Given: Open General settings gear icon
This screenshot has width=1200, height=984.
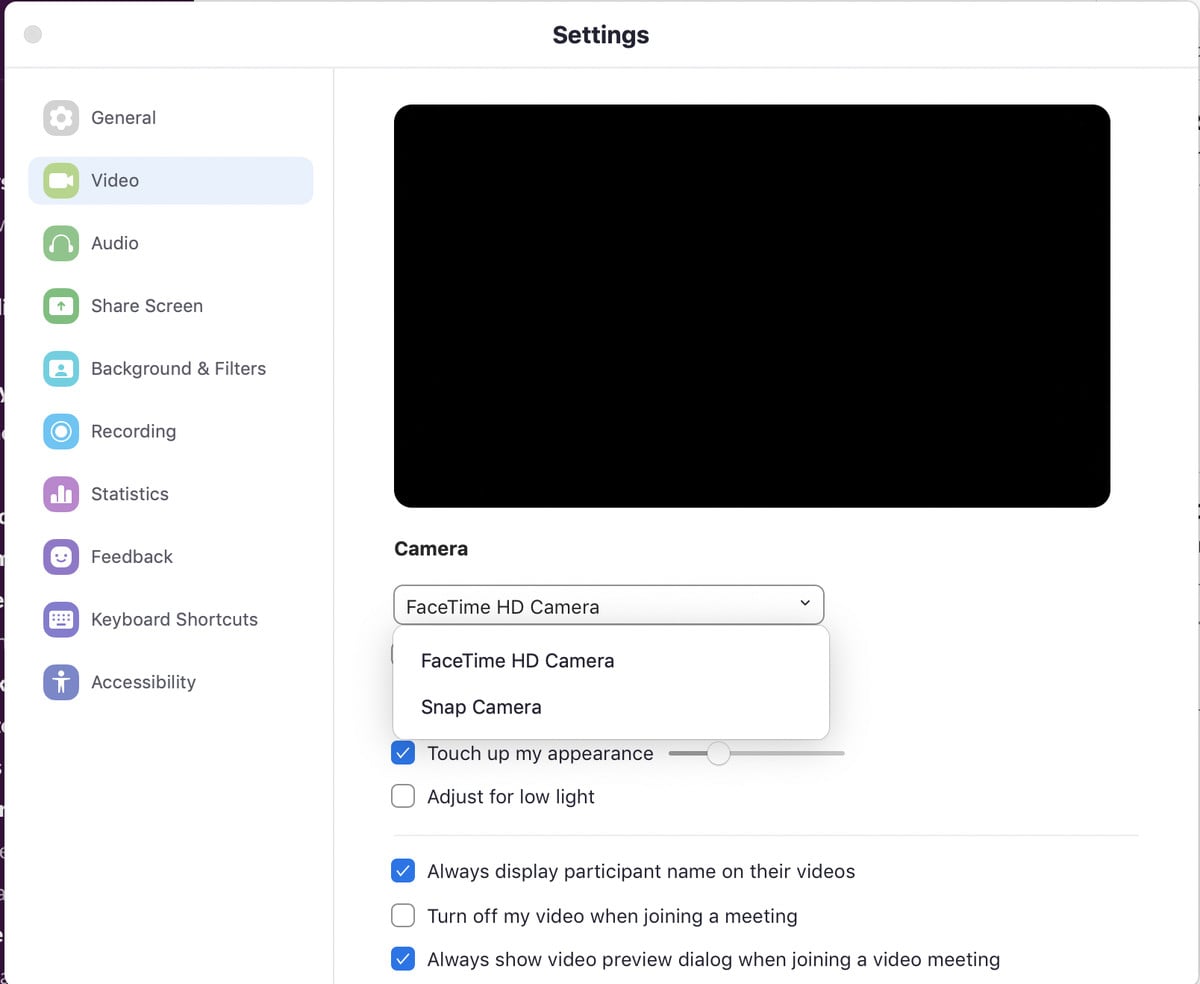Looking at the screenshot, I should pos(61,118).
